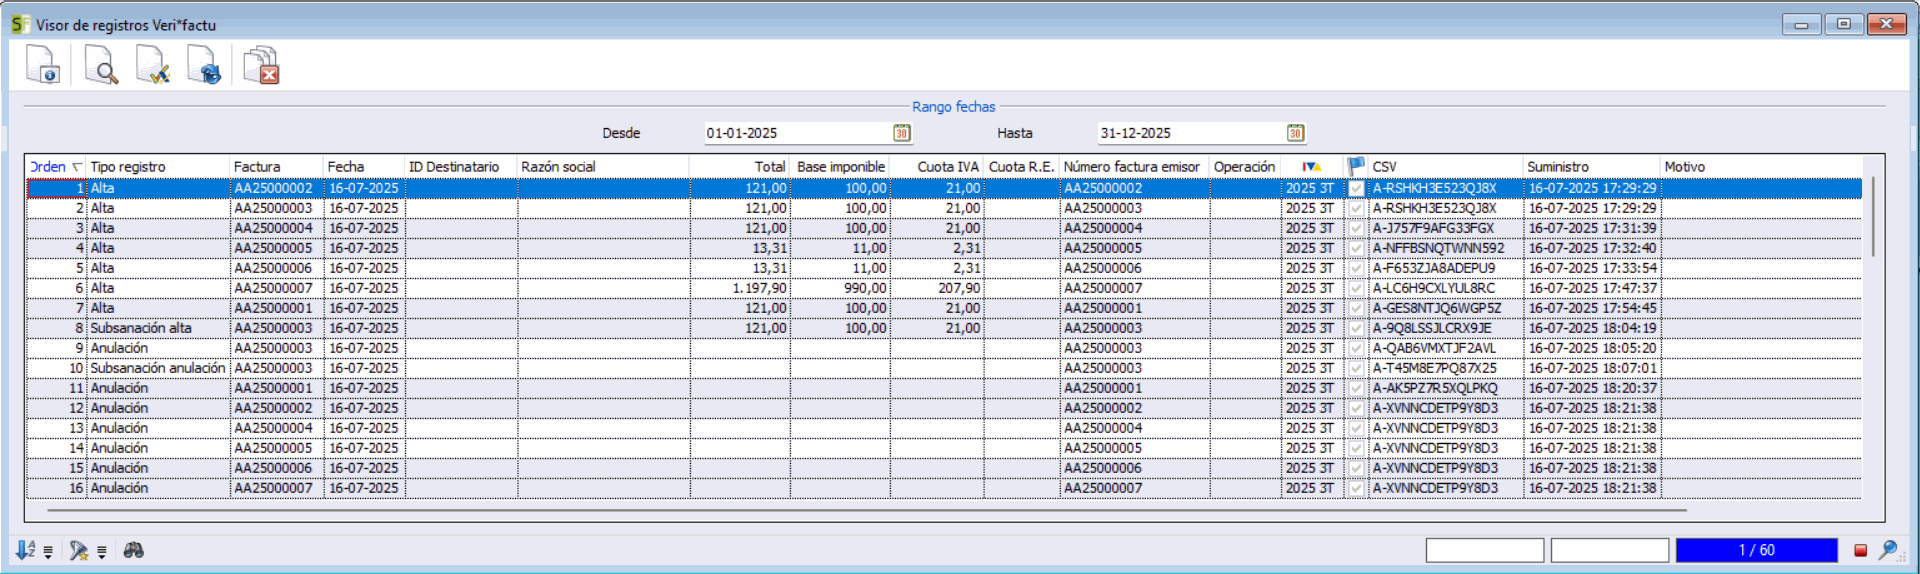Click the cuota IVA cell '207,90'

937,288
